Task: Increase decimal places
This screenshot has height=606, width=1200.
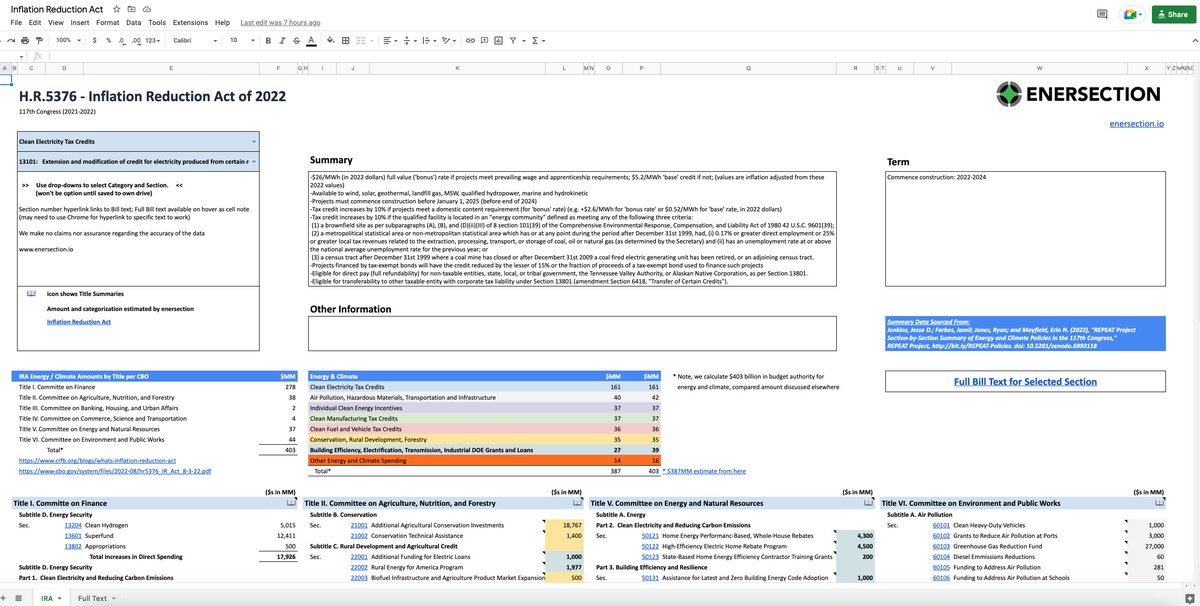Action: coord(136,40)
